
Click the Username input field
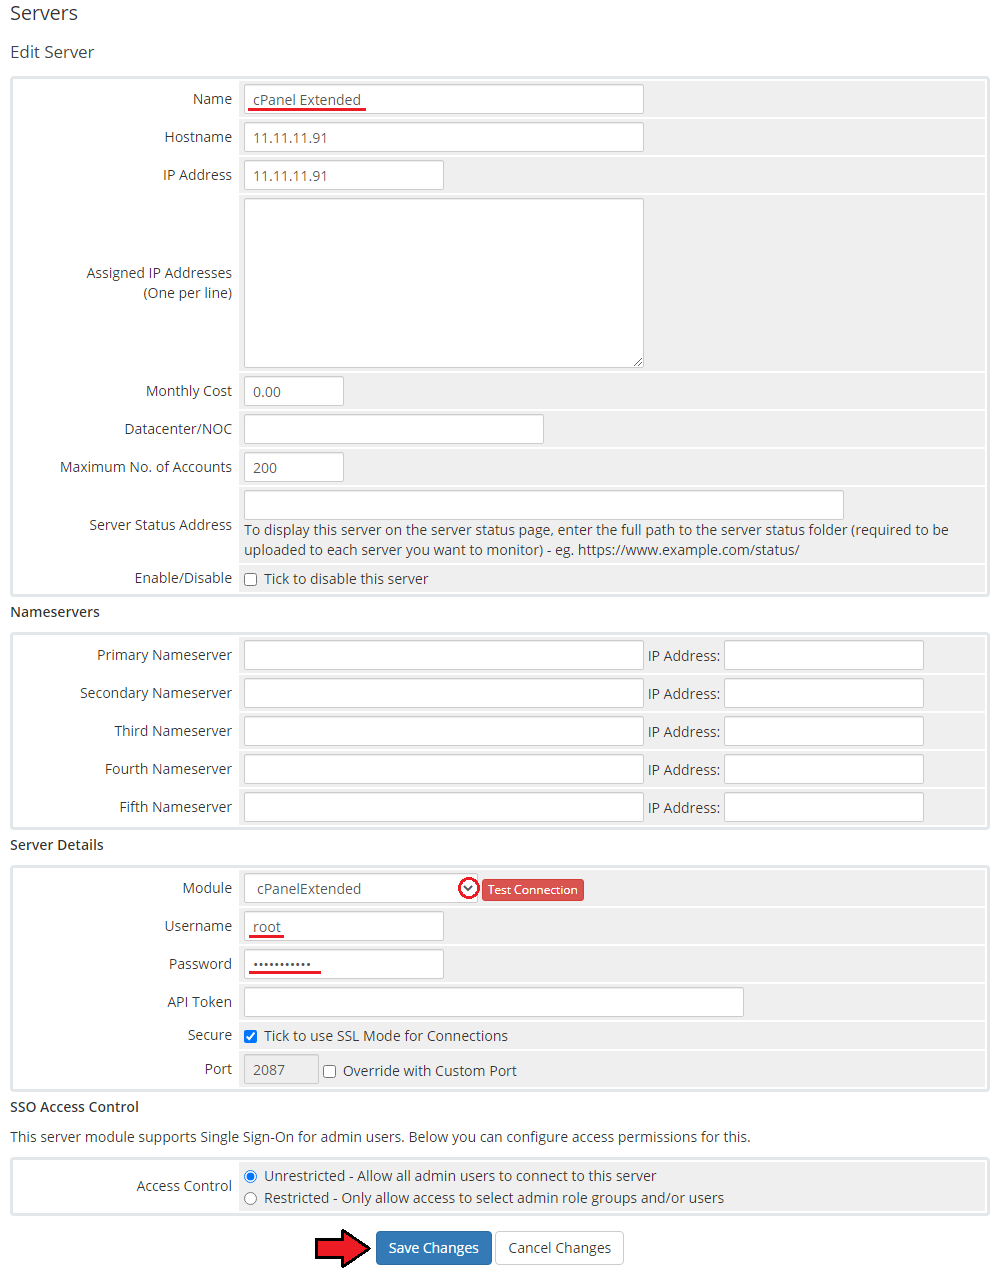coord(343,926)
